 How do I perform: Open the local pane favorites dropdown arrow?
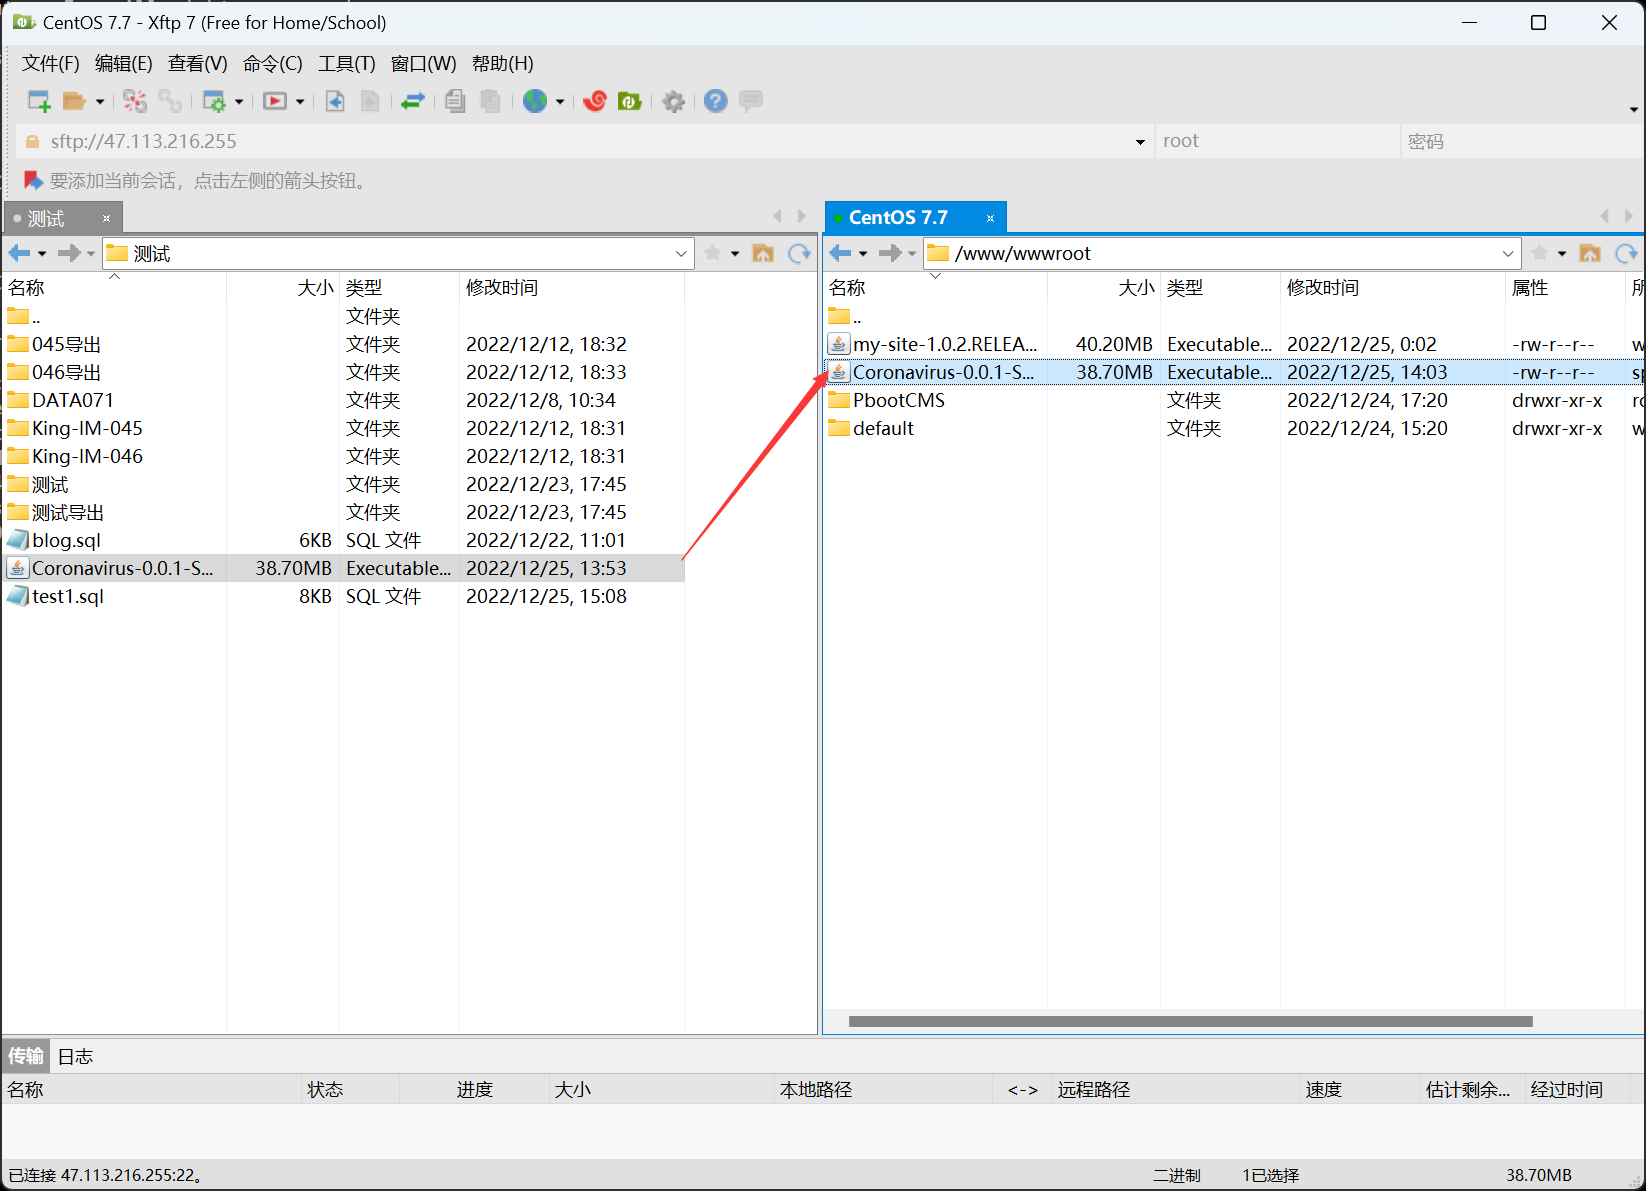pyautogui.click(x=735, y=254)
